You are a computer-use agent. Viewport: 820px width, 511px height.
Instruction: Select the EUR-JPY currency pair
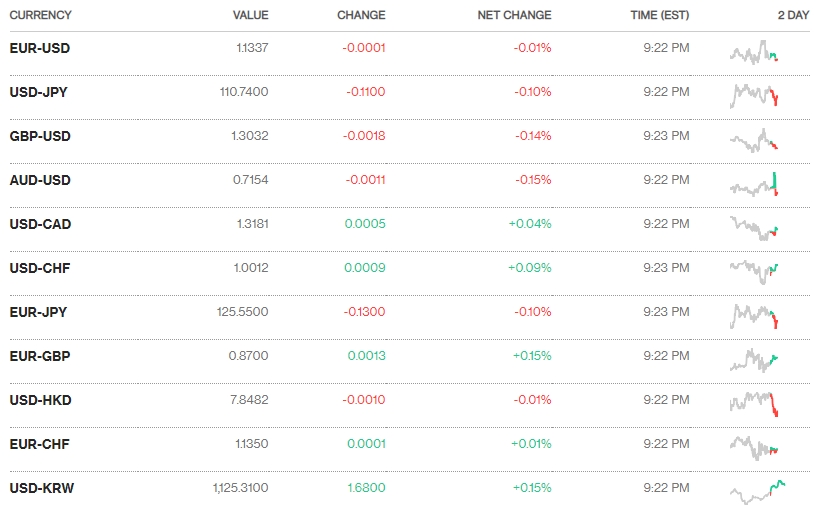[x=38, y=312]
